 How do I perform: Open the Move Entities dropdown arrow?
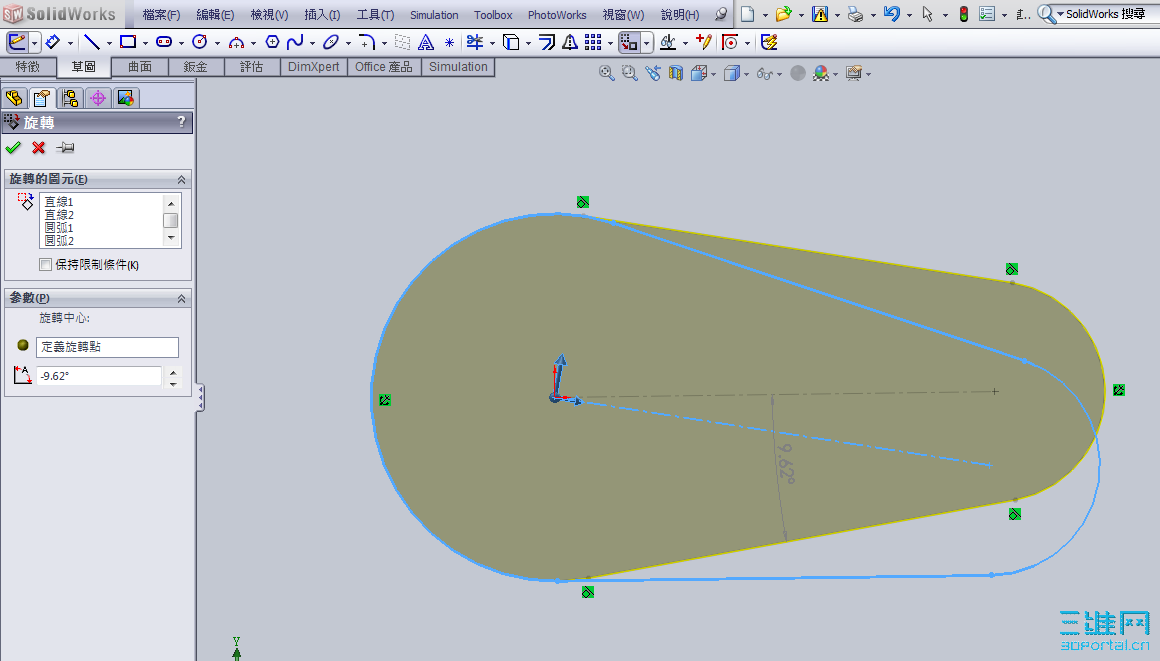click(x=647, y=43)
